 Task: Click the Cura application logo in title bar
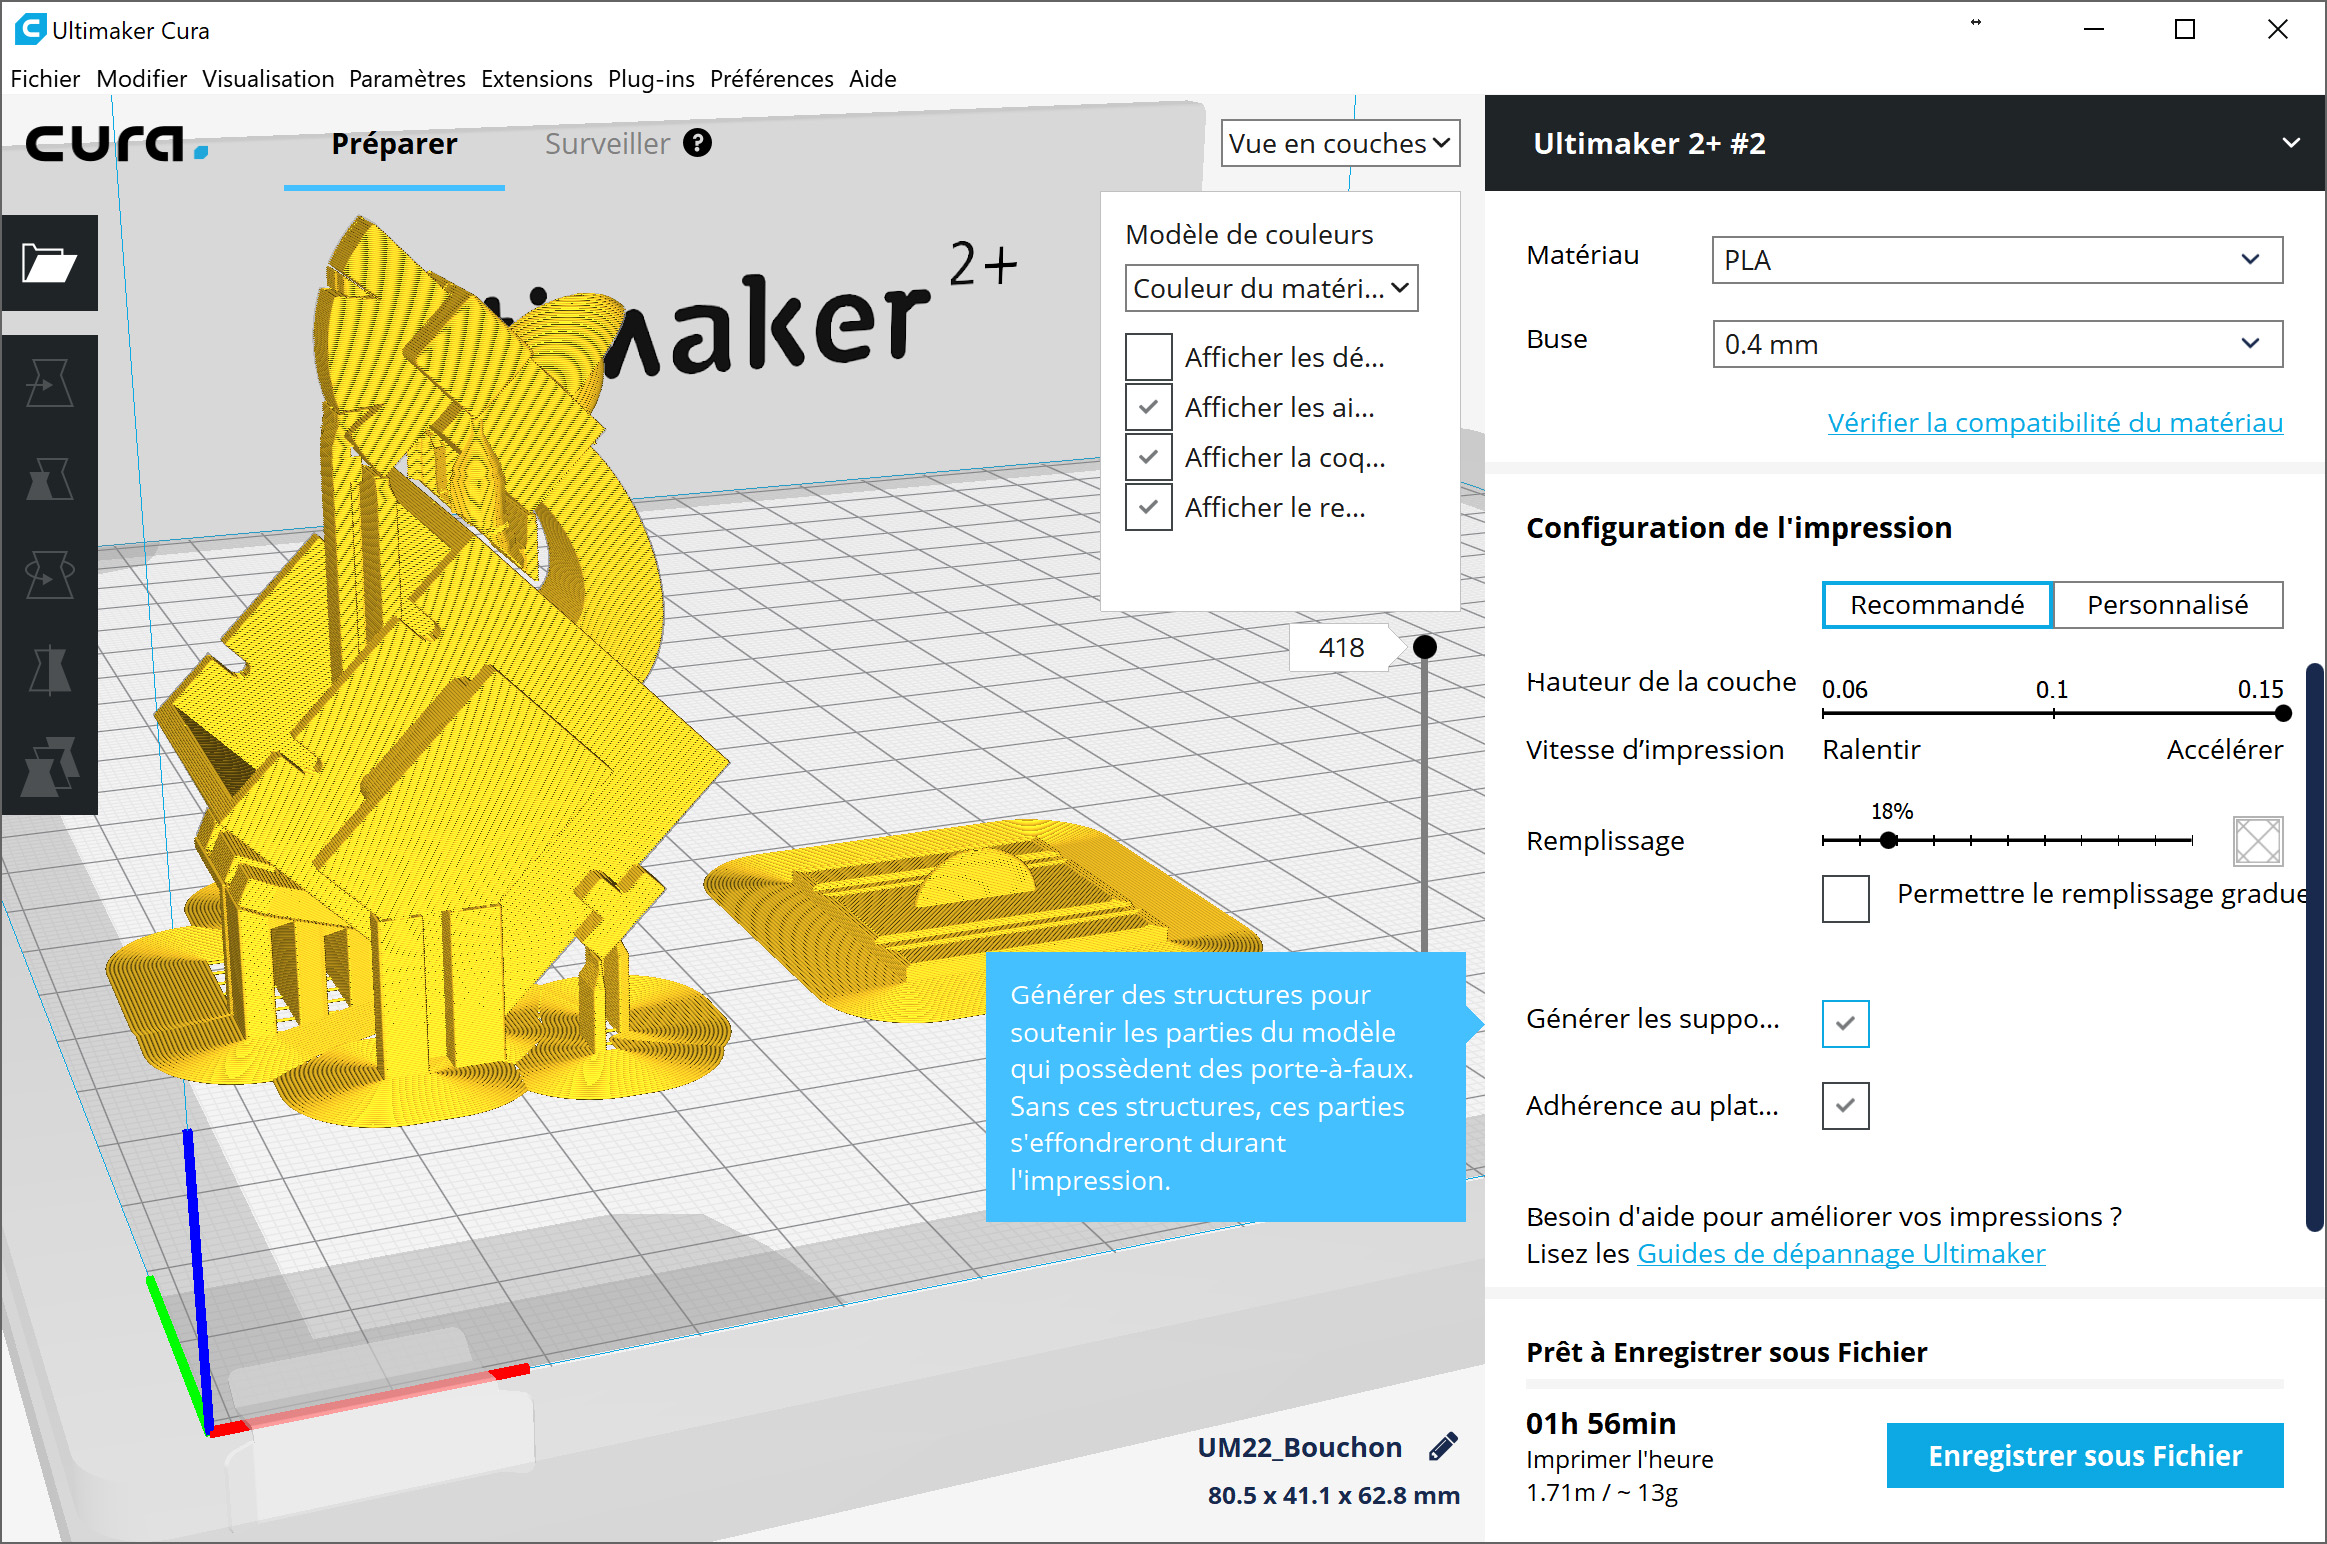[x=29, y=29]
